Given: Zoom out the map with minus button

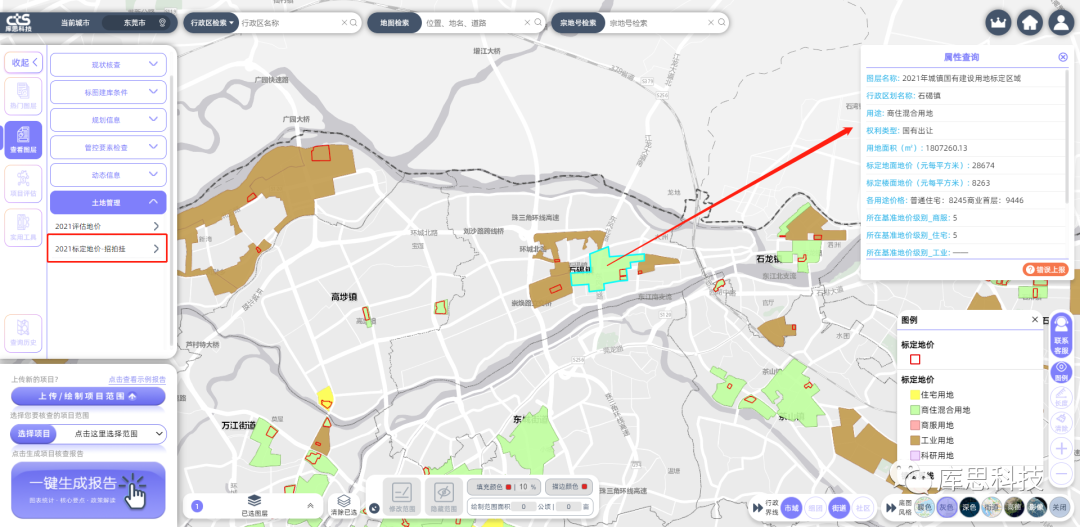Looking at the screenshot, I should point(1061,474).
